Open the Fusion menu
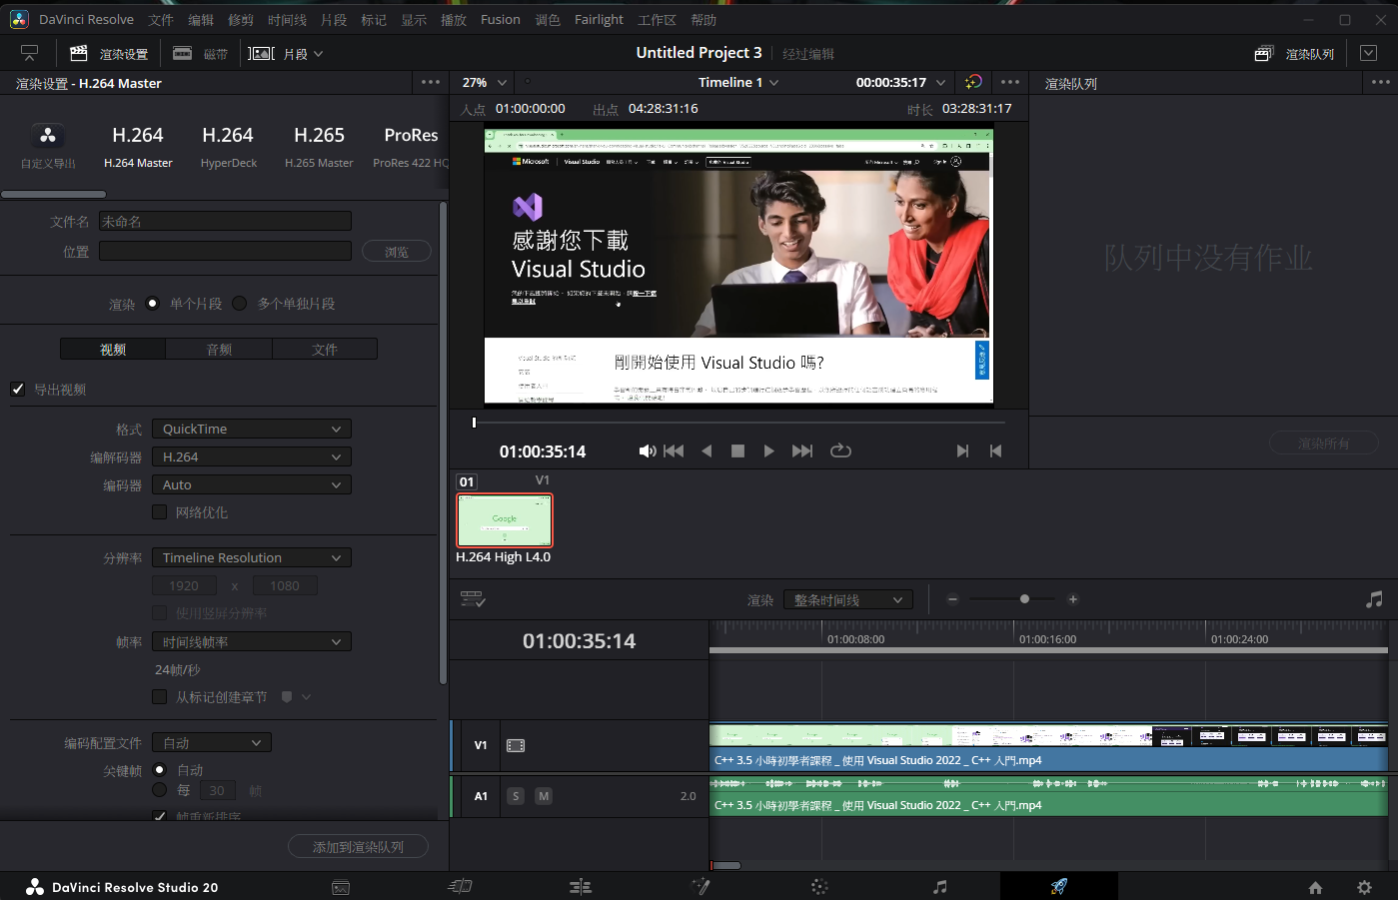The image size is (1398, 900). point(500,19)
